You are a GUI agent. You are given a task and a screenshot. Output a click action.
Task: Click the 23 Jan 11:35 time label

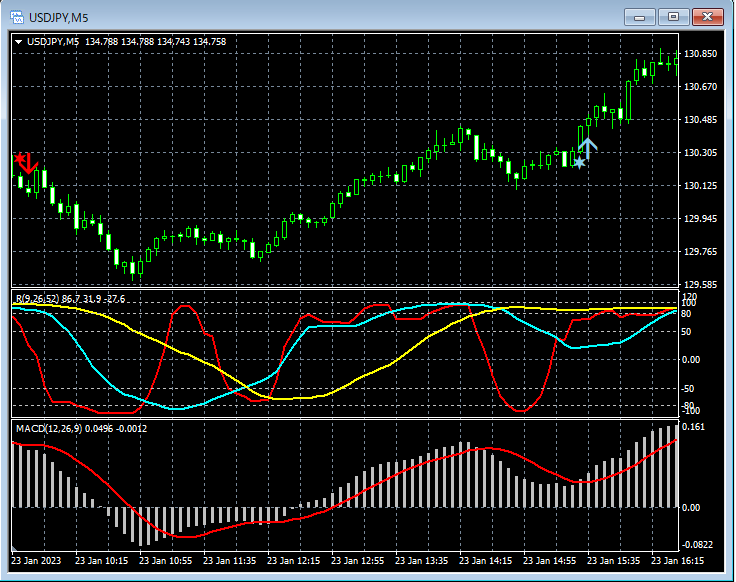(230, 560)
